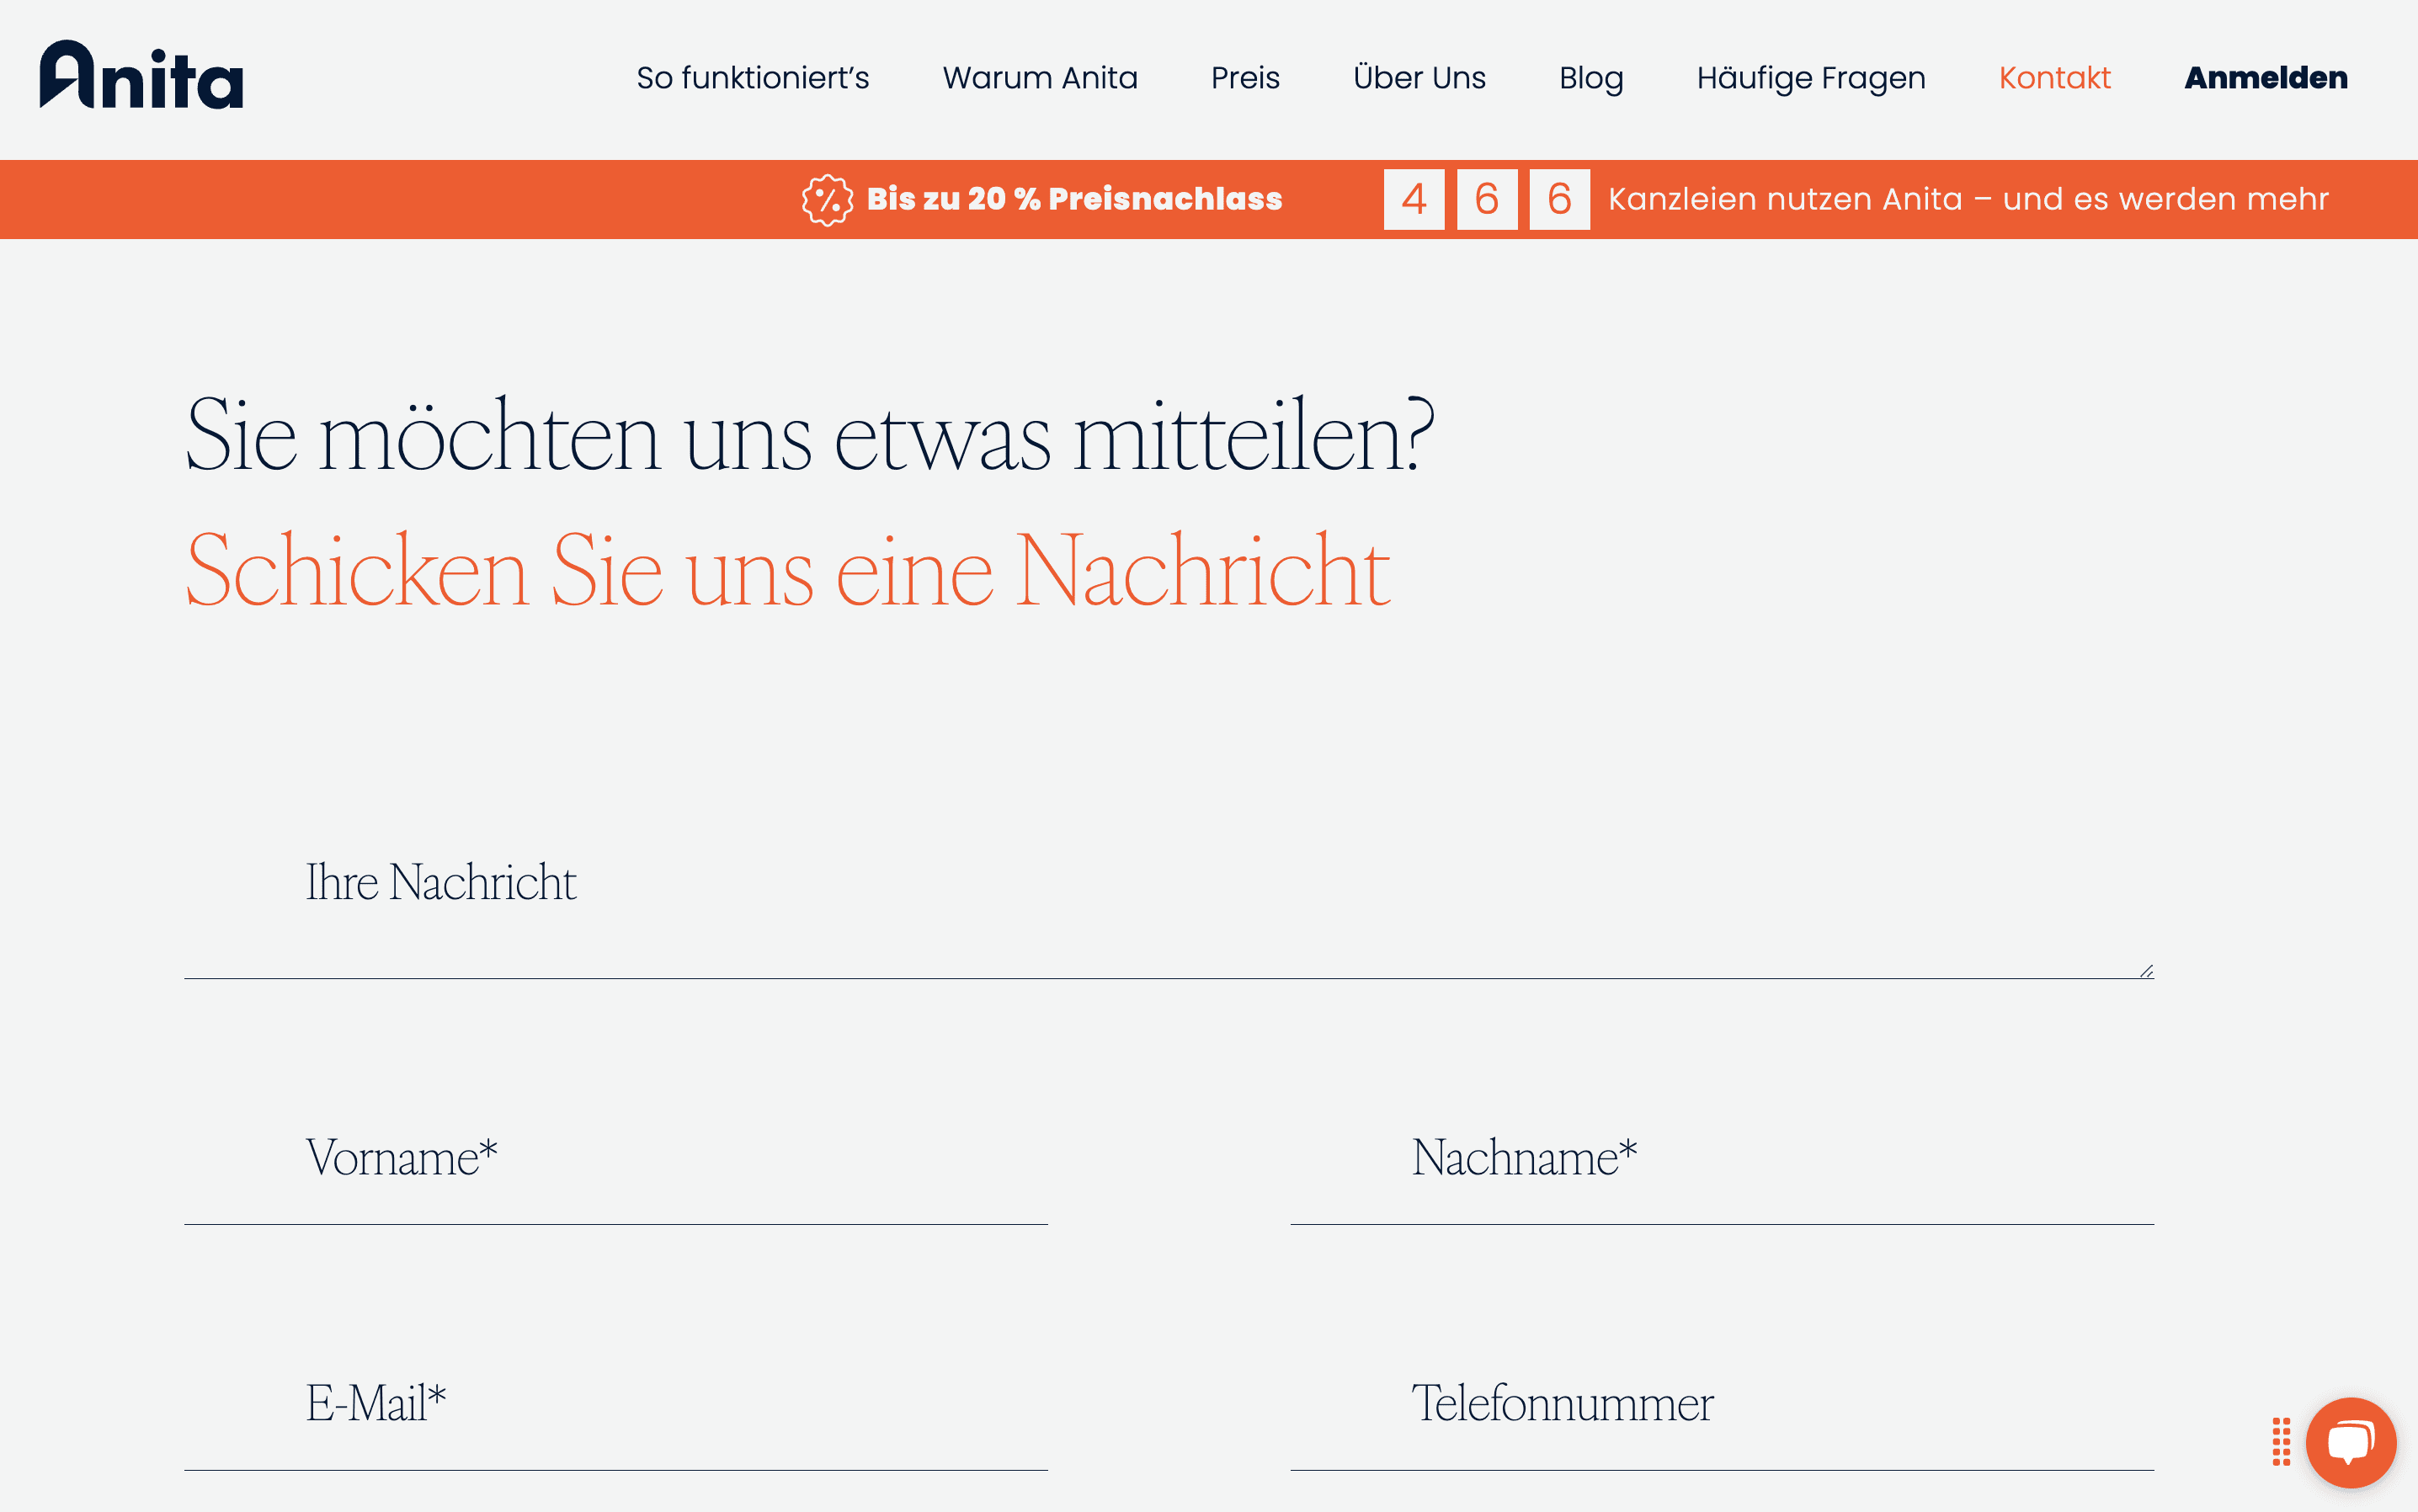
Task: Click the last counter digit tile
Action: (1559, 199)
